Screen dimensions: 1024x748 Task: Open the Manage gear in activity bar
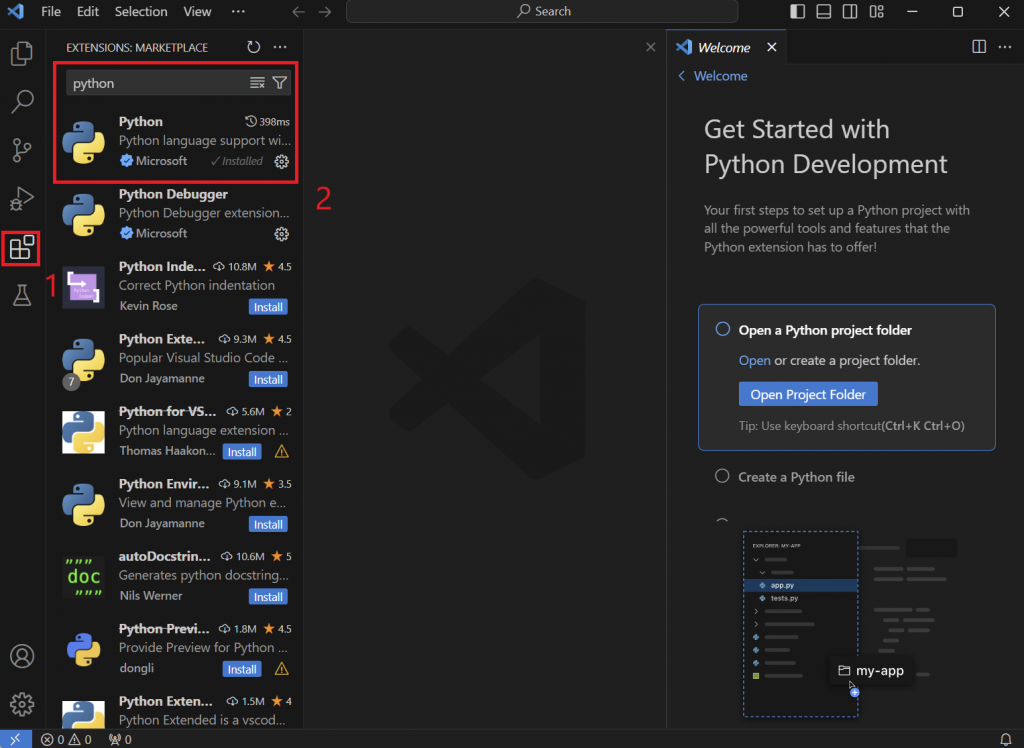point(22,704)
